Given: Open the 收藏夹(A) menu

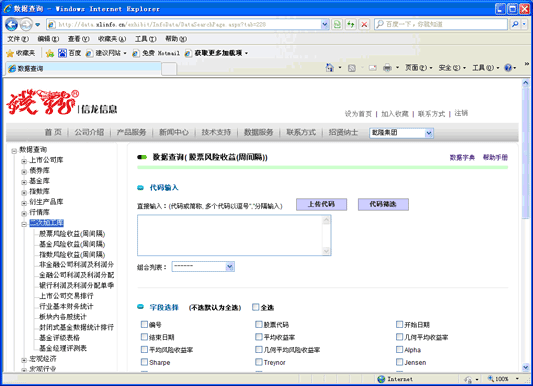Looking at the screenshot, I should click(x=112, y=39).
